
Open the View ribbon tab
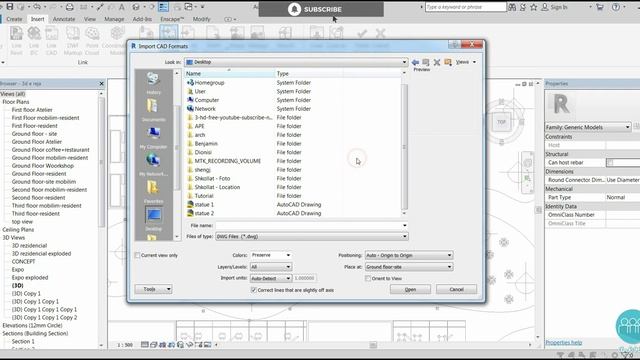(x=90, y=19)
